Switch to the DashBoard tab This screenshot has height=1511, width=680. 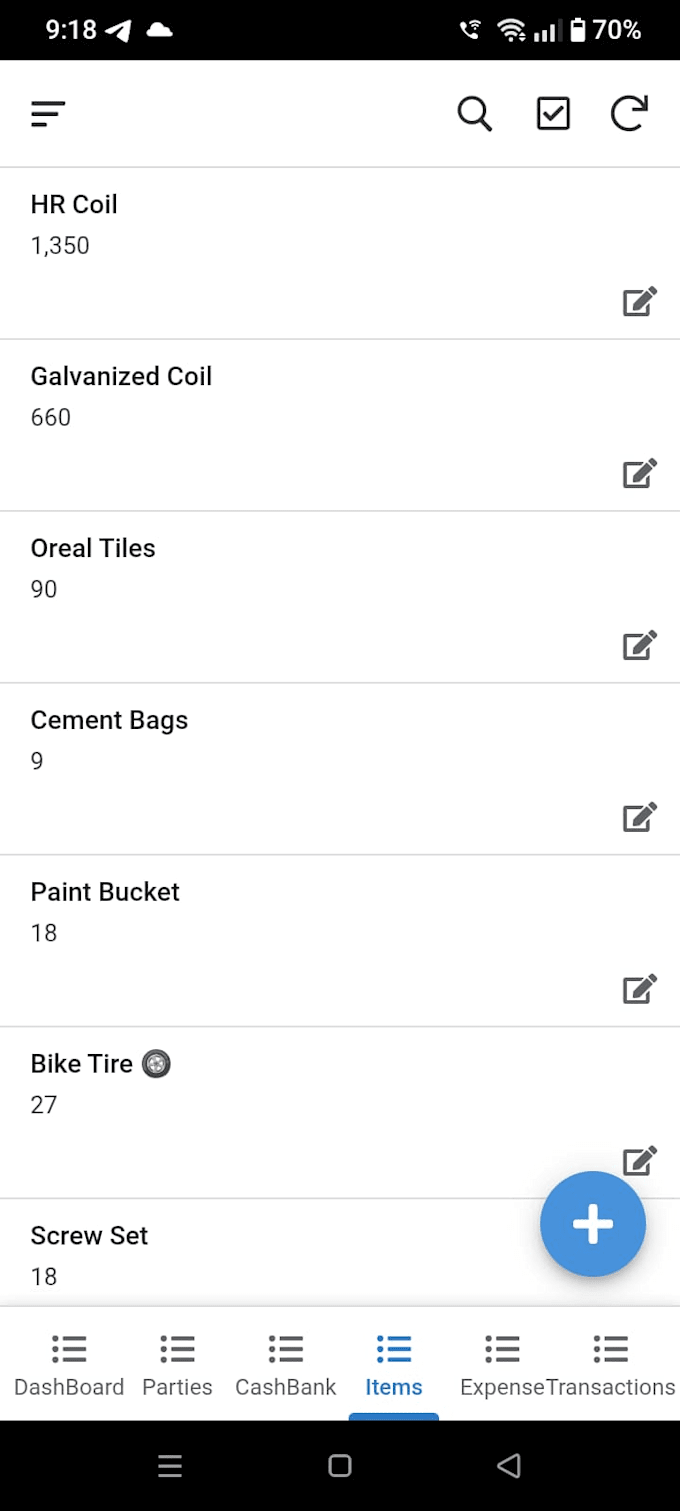click(69, 1365)
